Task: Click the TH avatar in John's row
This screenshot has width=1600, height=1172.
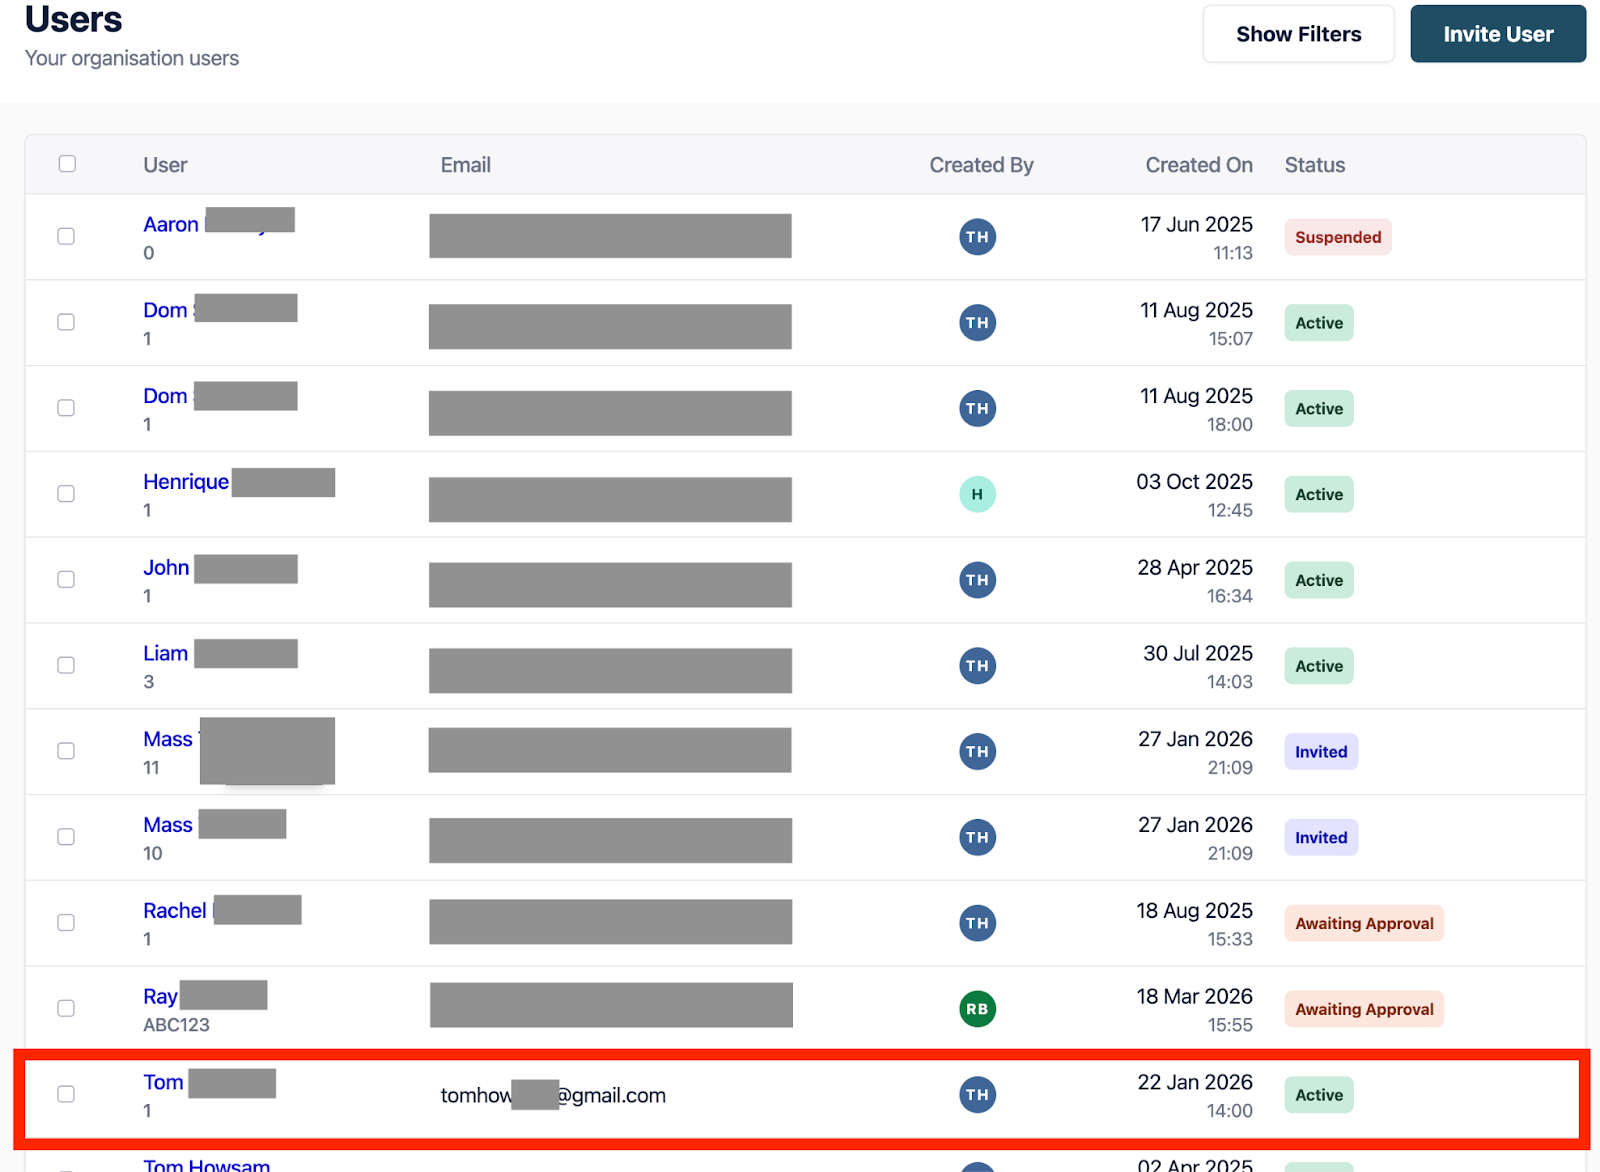Action: (977, 580)
